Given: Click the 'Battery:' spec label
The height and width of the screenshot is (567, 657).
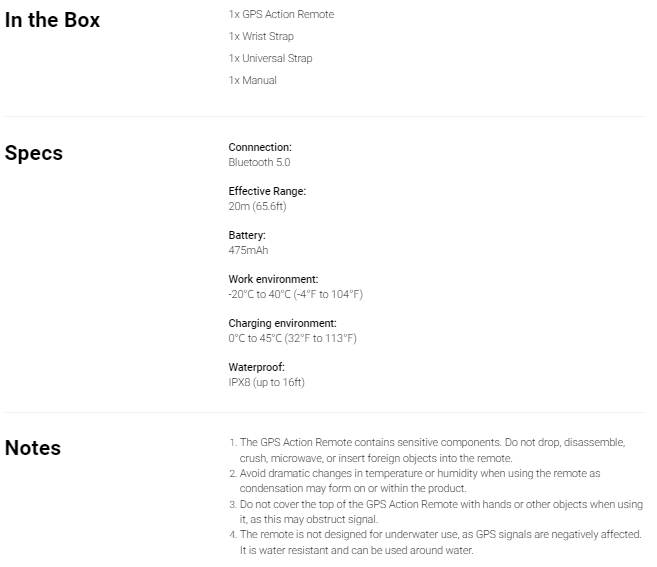Looking at the screenshot, I should point(247,235).
